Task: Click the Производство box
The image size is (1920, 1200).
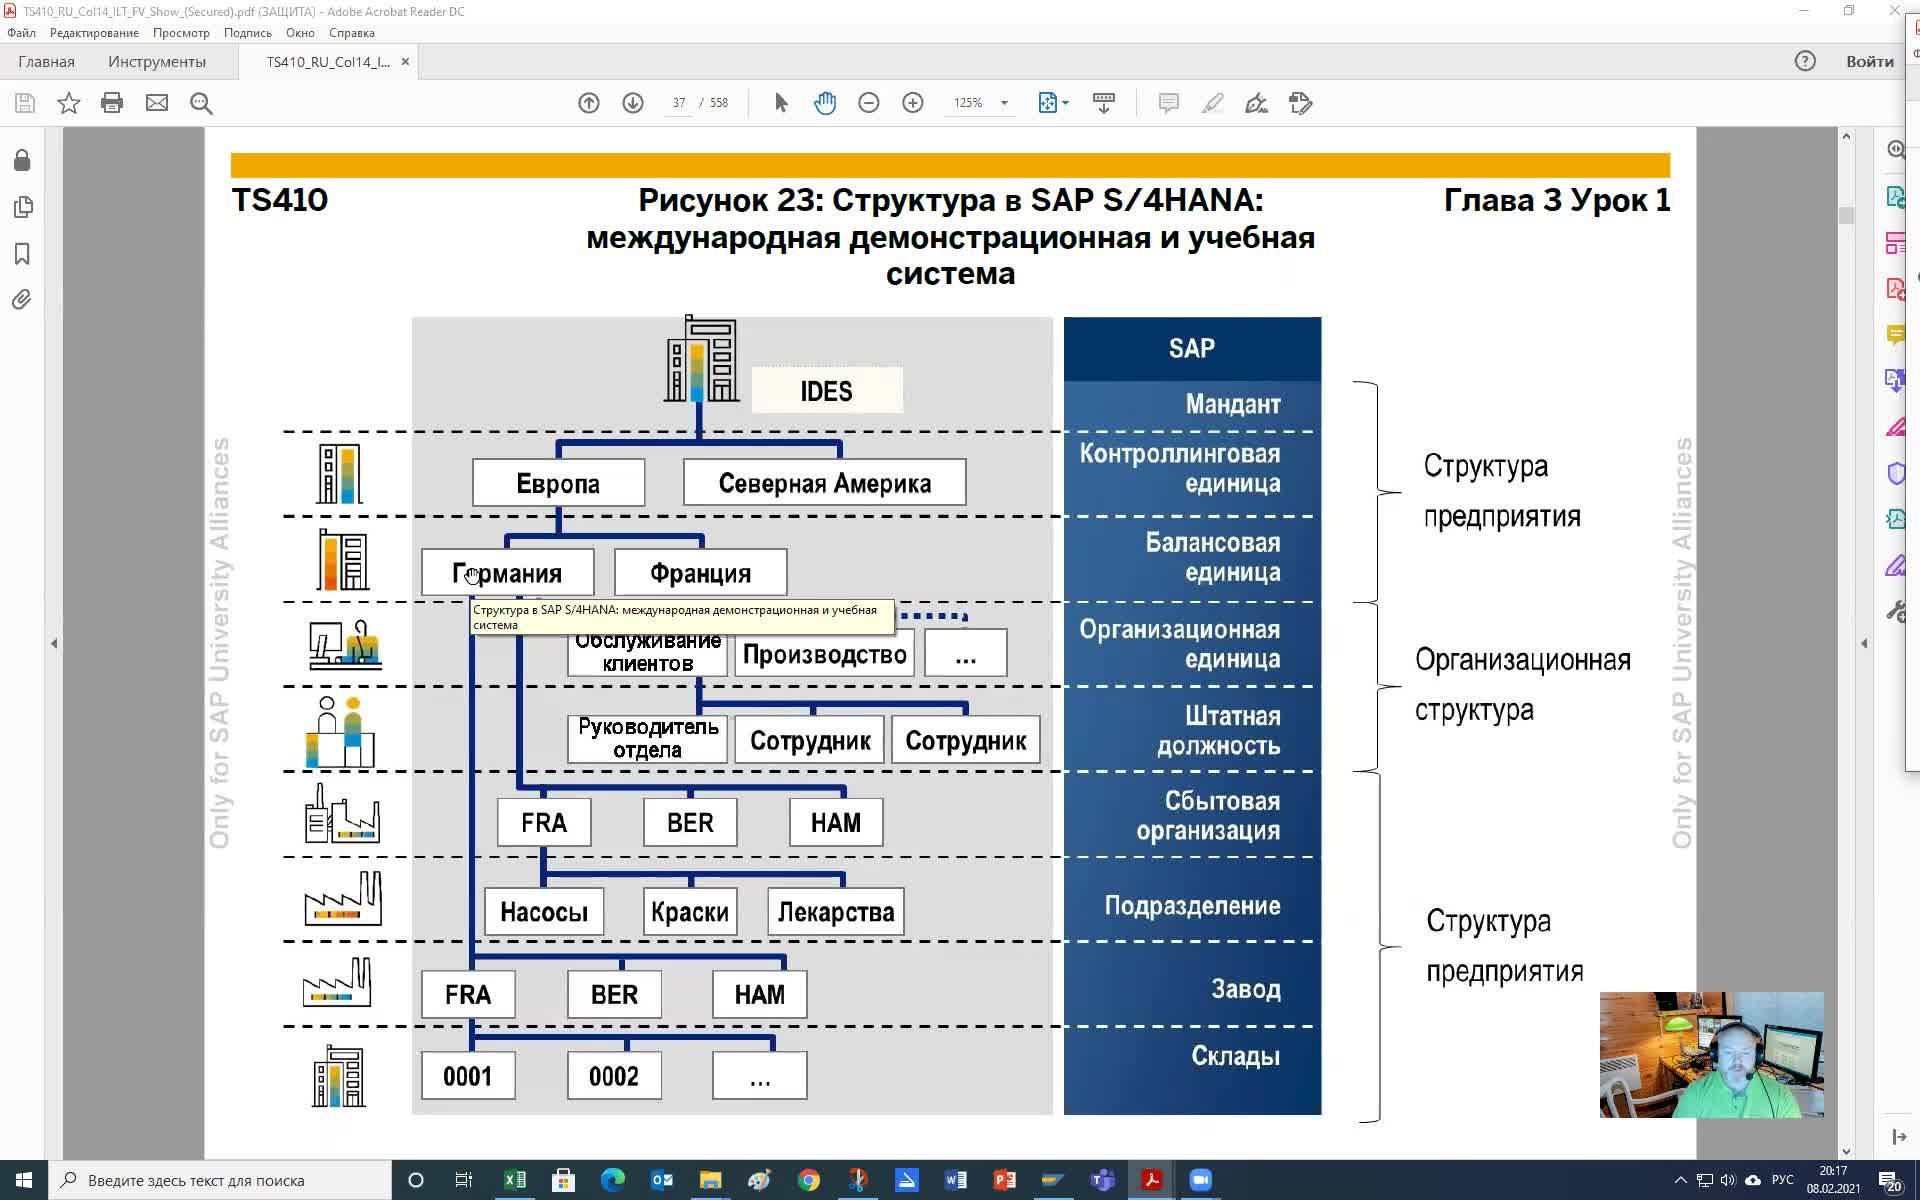Action: (x=825, y=654)
